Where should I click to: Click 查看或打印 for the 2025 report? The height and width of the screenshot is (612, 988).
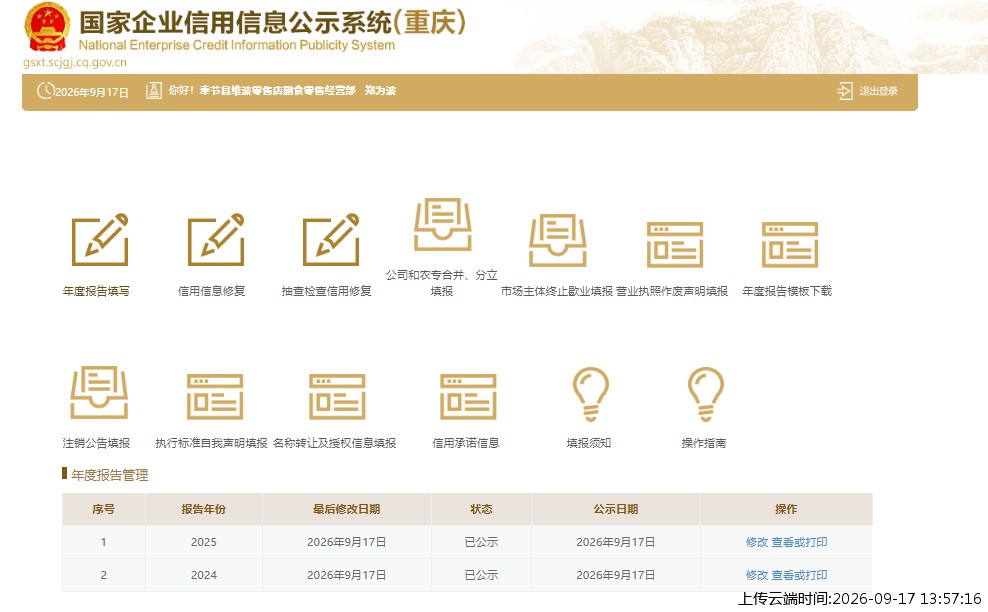point(799,542)
